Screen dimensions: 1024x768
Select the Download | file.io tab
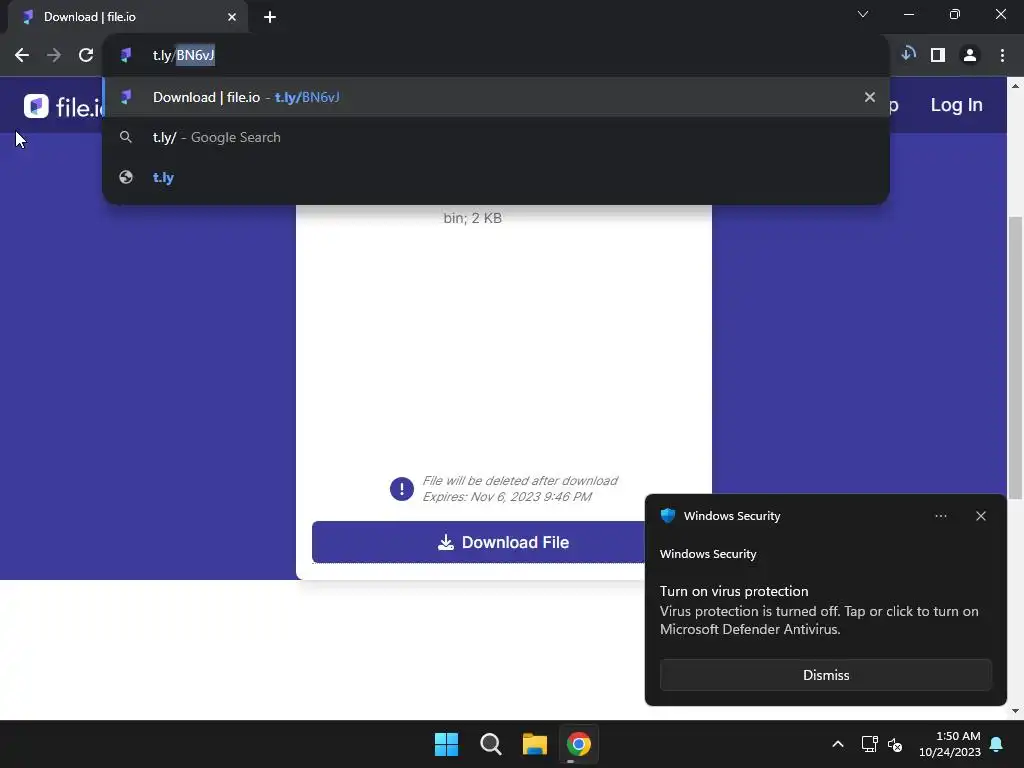[127, 17]
